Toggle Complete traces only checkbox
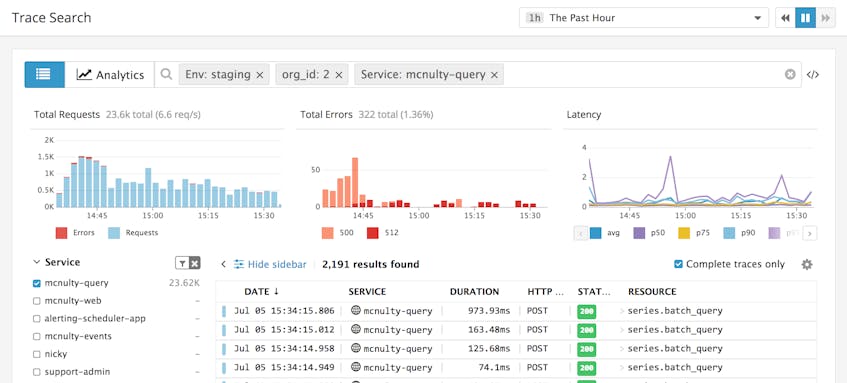 [678, 264]
